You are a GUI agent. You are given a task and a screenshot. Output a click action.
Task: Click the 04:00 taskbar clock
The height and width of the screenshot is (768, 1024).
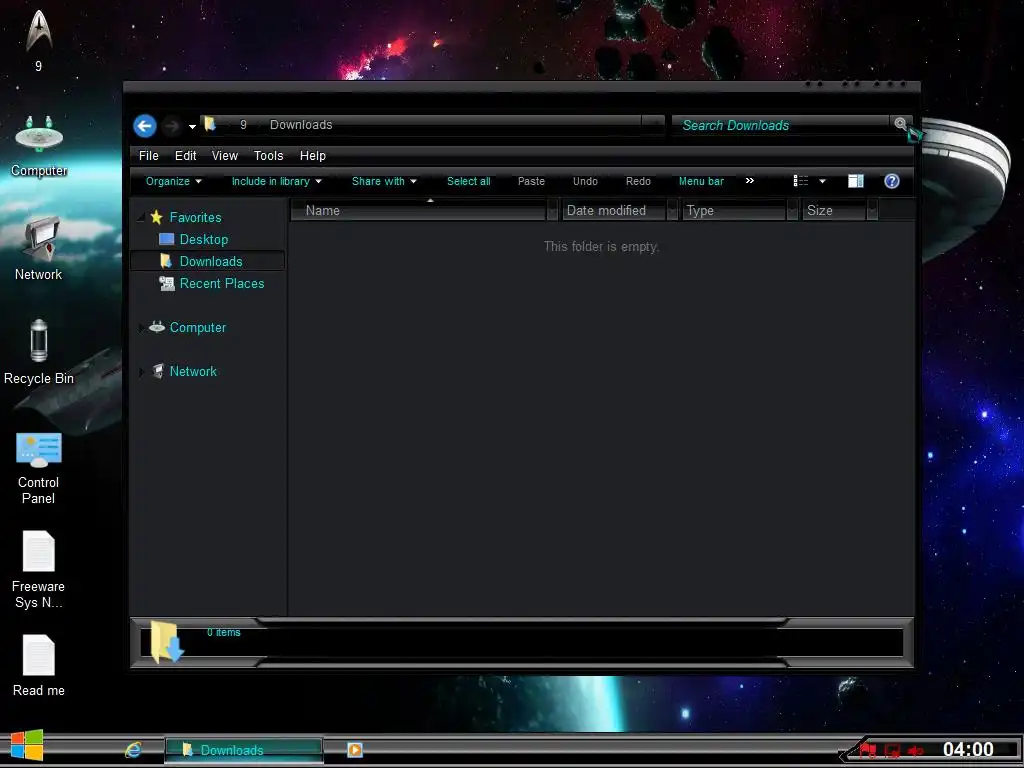(968, 749)
